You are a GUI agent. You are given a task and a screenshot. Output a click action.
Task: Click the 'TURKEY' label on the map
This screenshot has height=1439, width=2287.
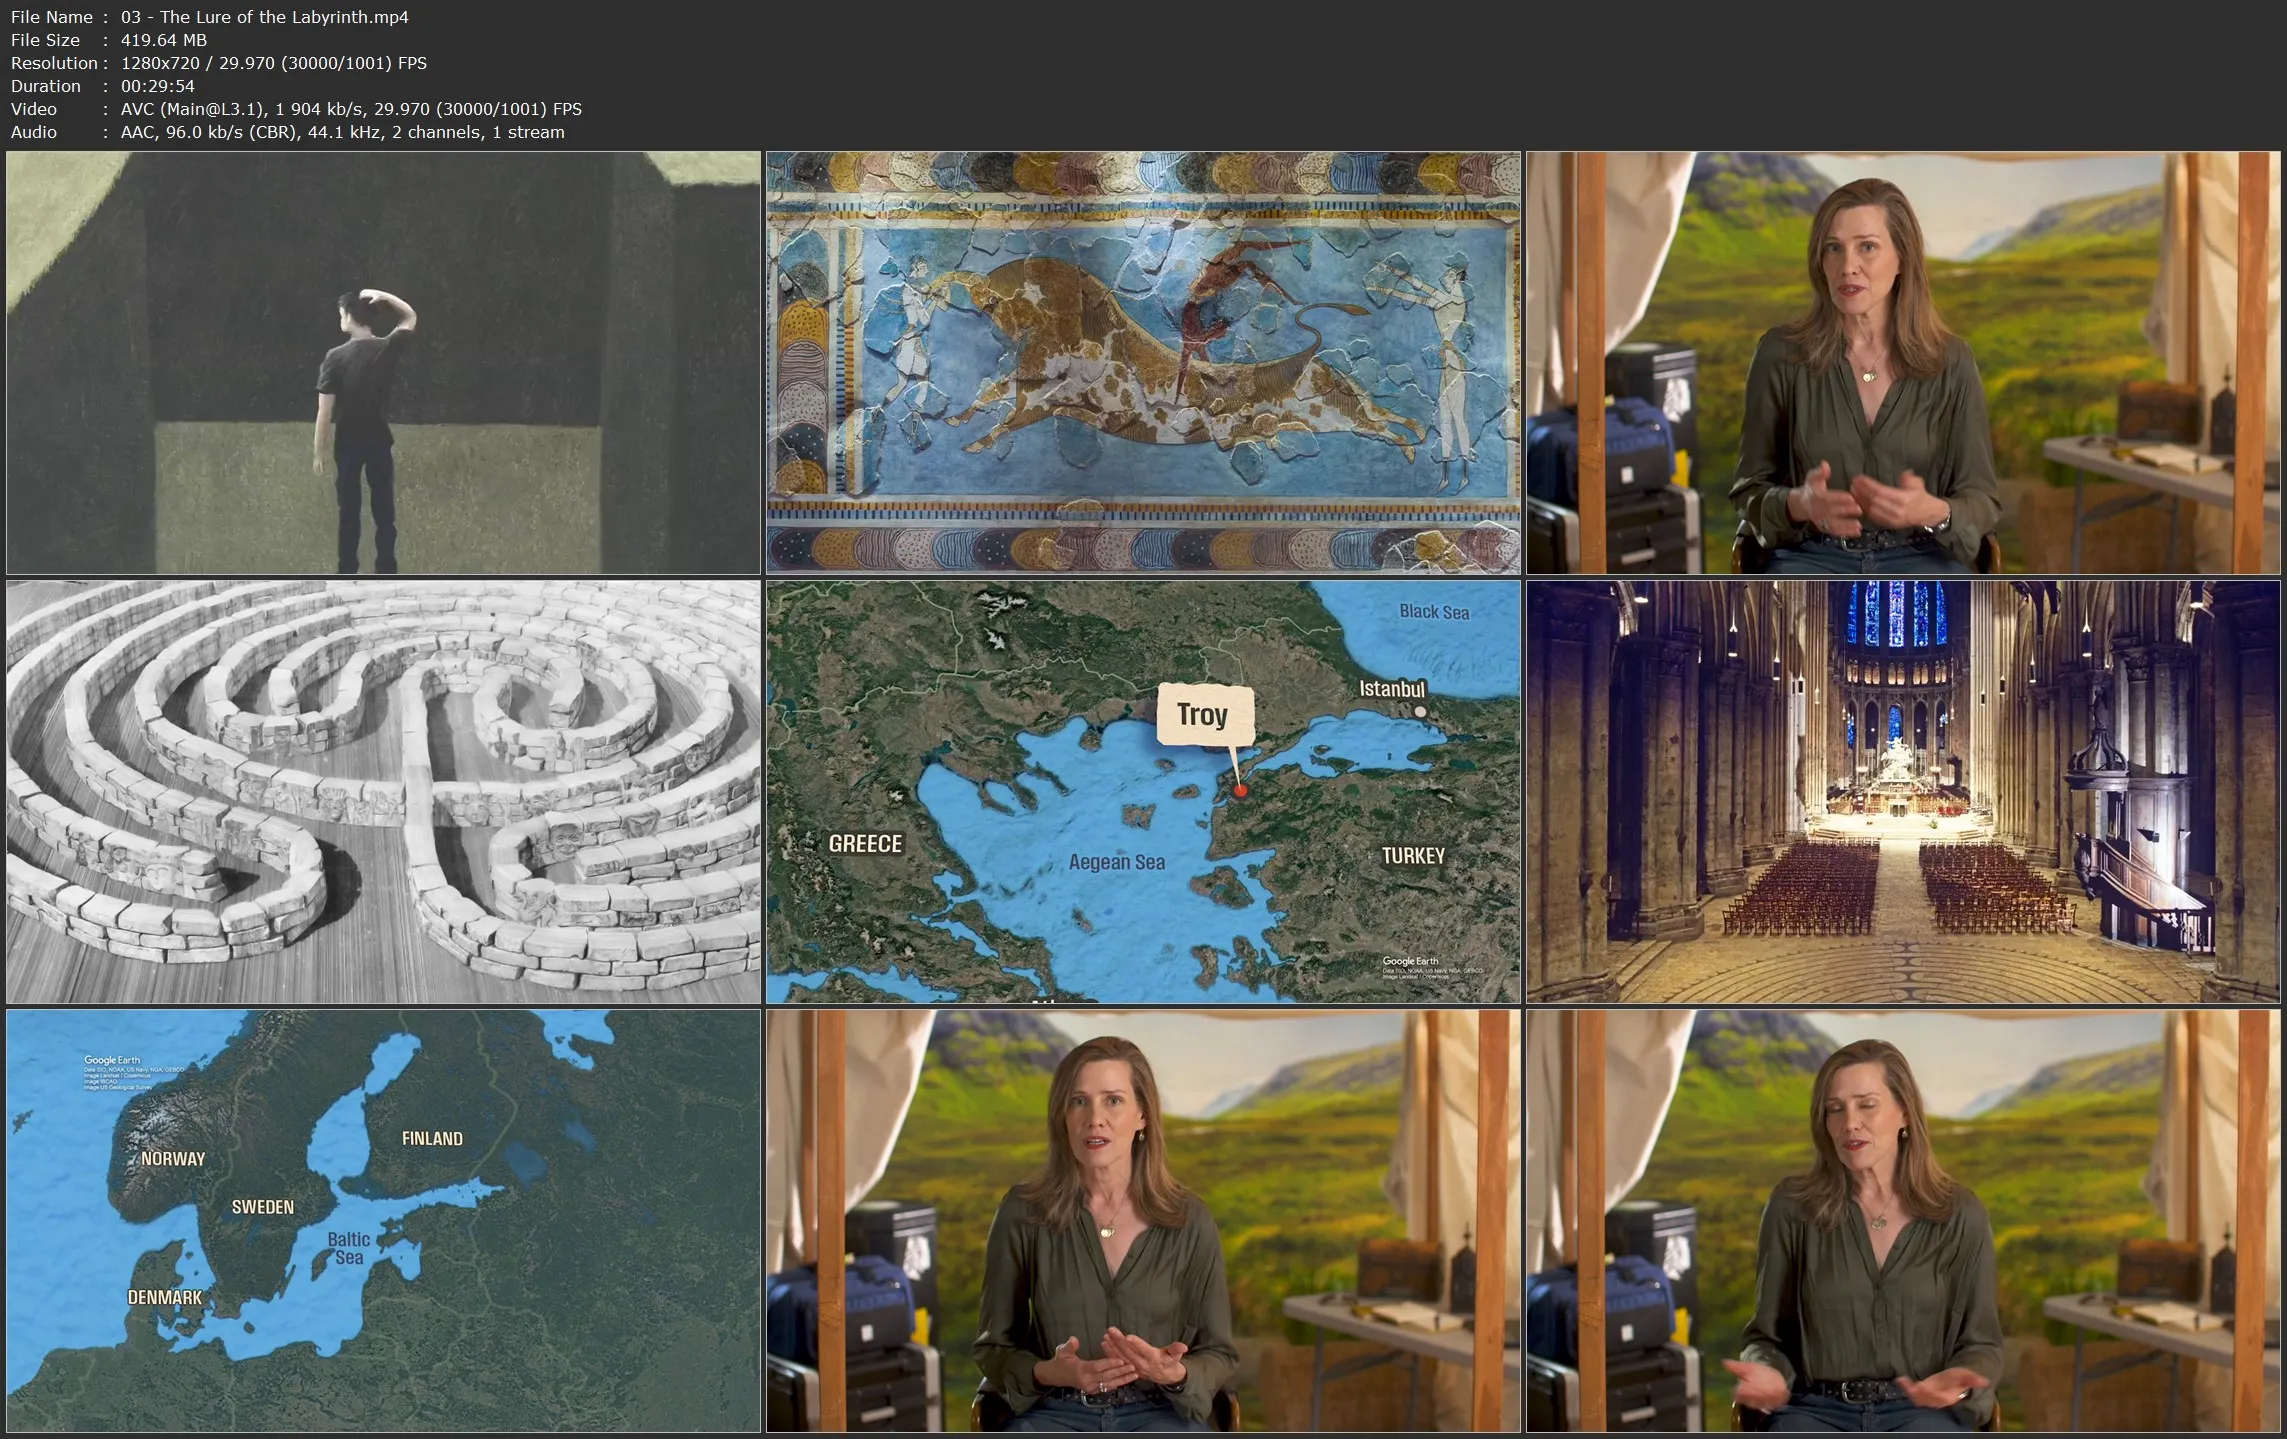(1413, 856)
